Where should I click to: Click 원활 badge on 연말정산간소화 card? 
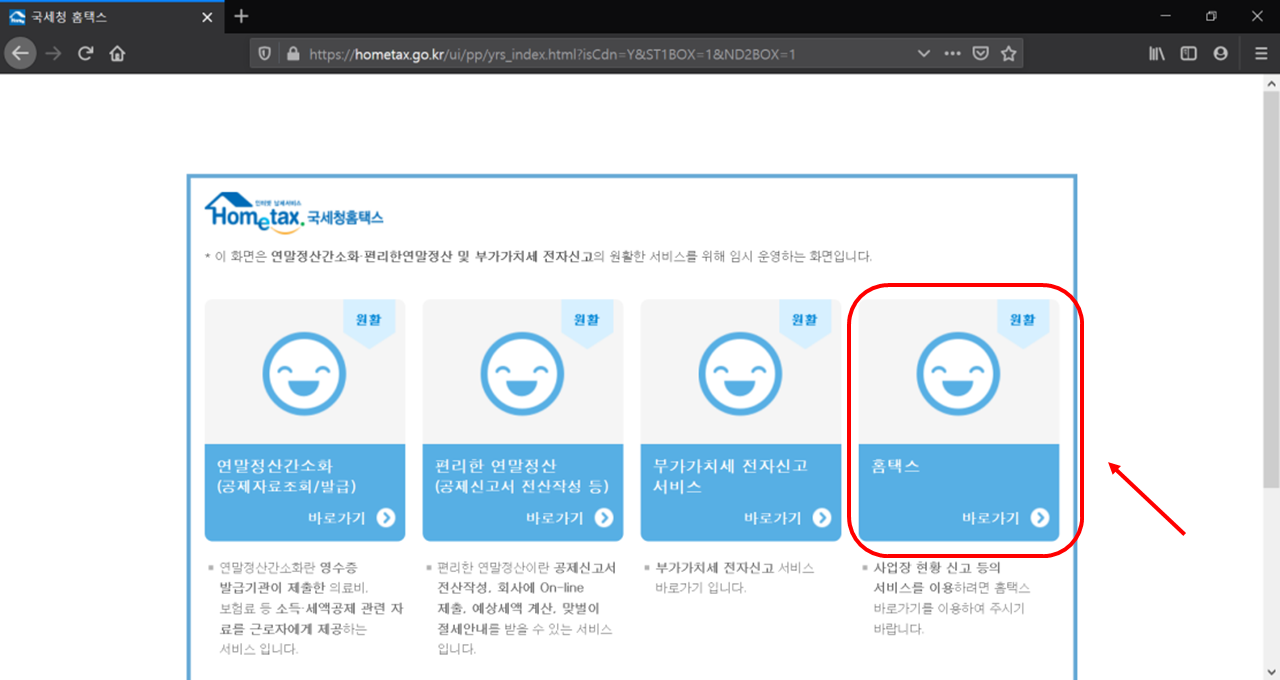tap(369, 321)
